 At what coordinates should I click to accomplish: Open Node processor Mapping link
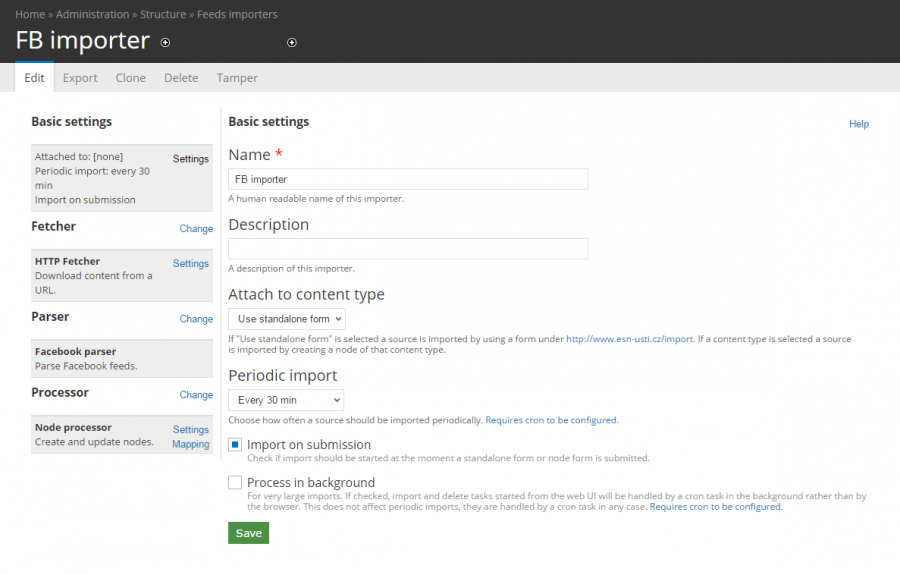[191, 444]
